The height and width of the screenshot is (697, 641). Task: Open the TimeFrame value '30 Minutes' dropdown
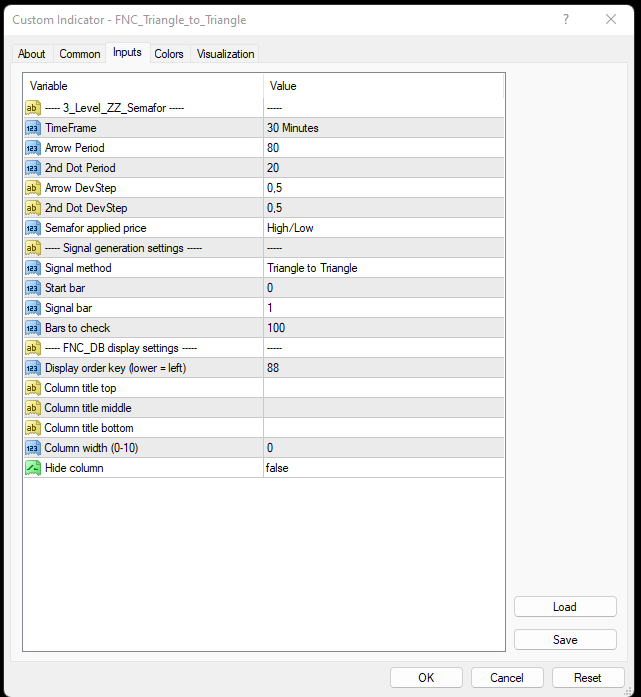[384, 128]
